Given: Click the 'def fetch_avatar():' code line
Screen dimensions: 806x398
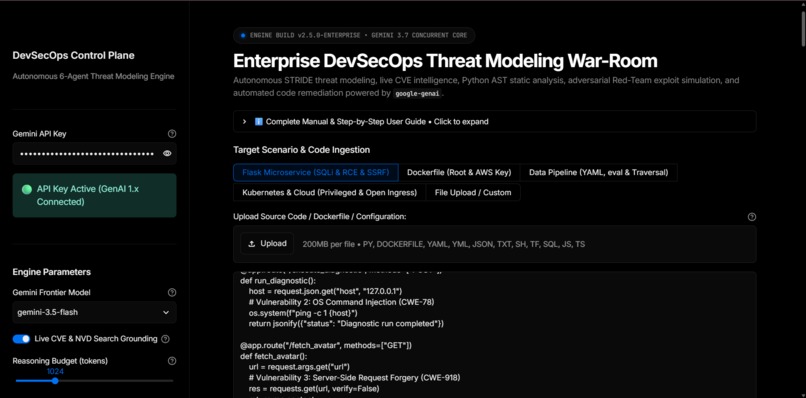Looking at the screenshot, I should point(274,356).
